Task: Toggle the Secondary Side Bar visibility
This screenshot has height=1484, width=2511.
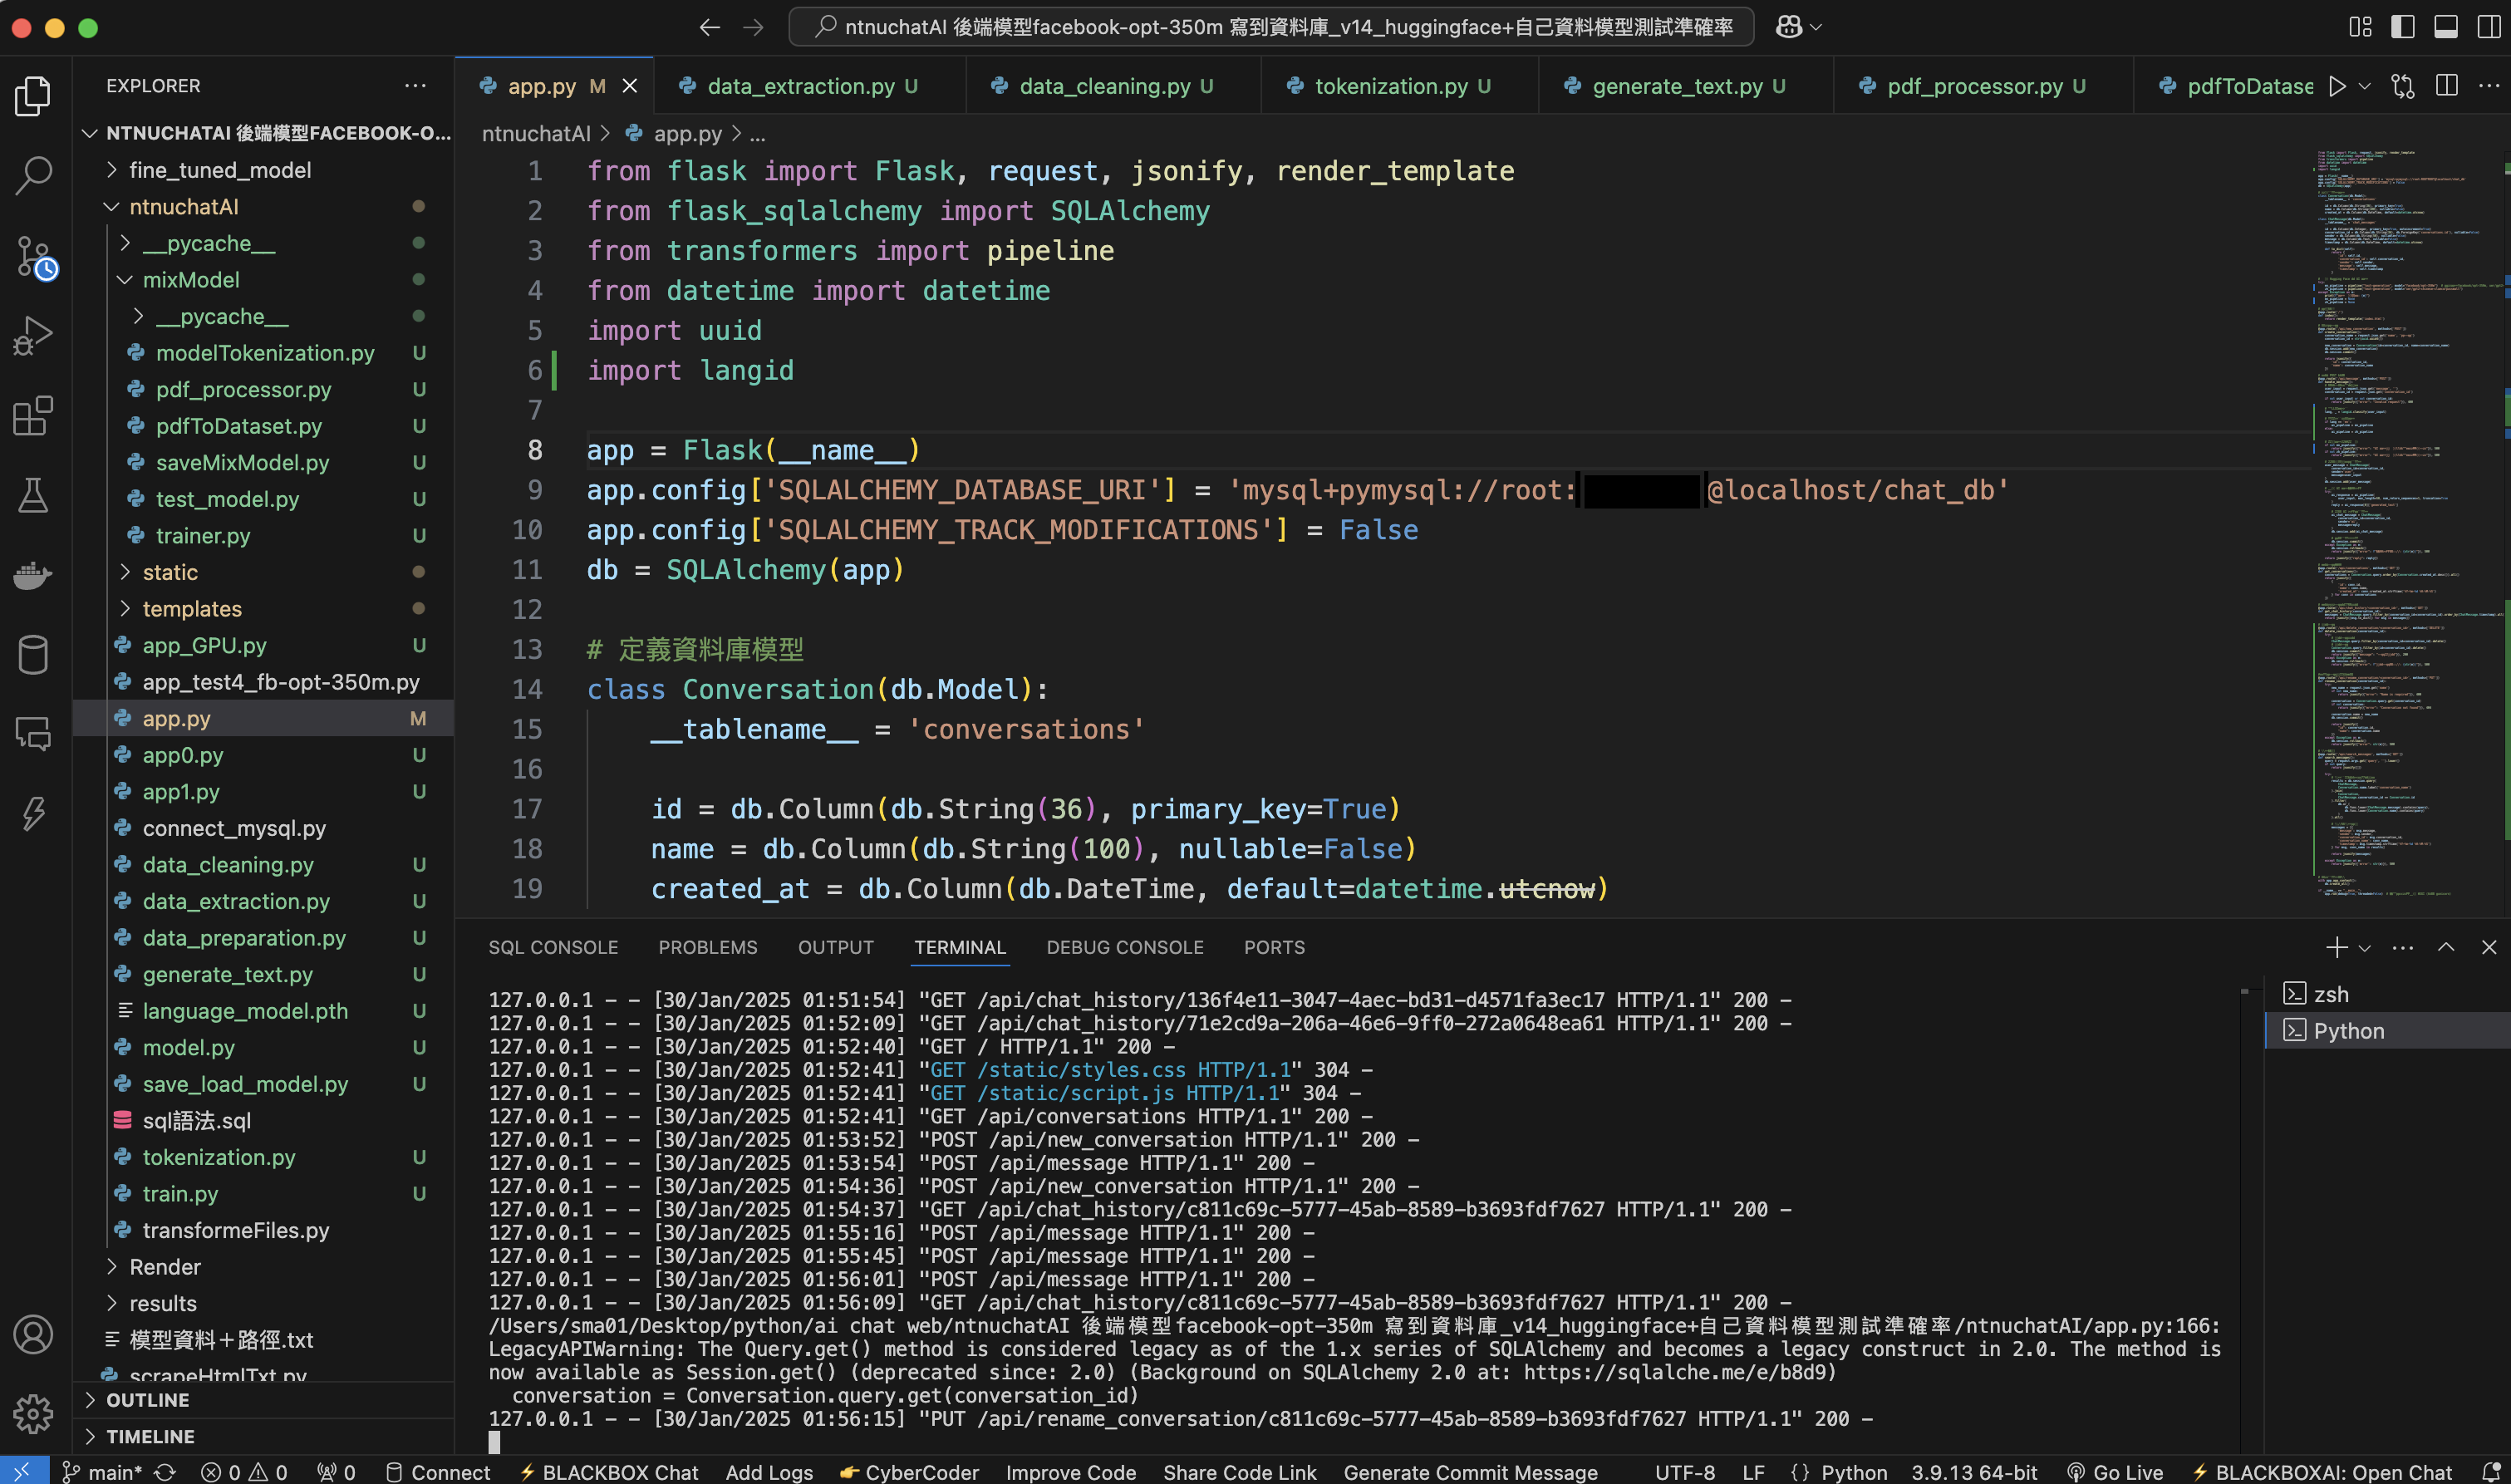Action: click(x=2489, y=27)
